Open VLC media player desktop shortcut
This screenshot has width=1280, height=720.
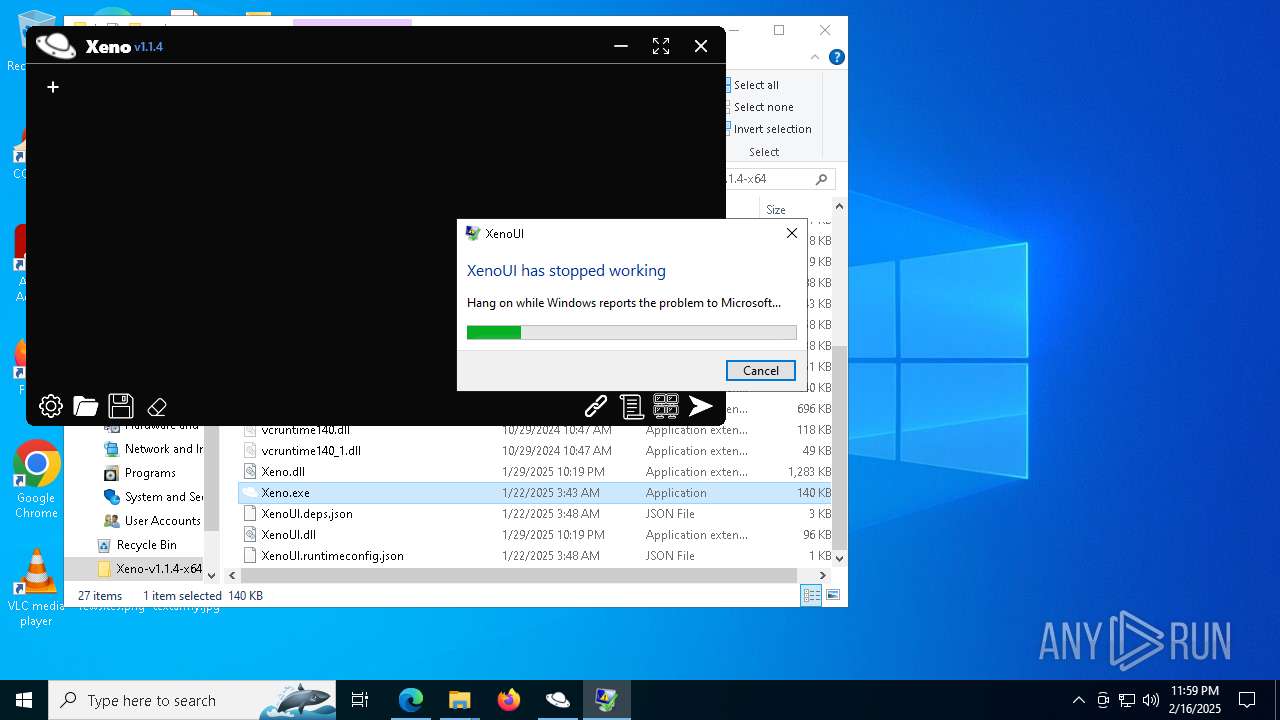[36, 588]
